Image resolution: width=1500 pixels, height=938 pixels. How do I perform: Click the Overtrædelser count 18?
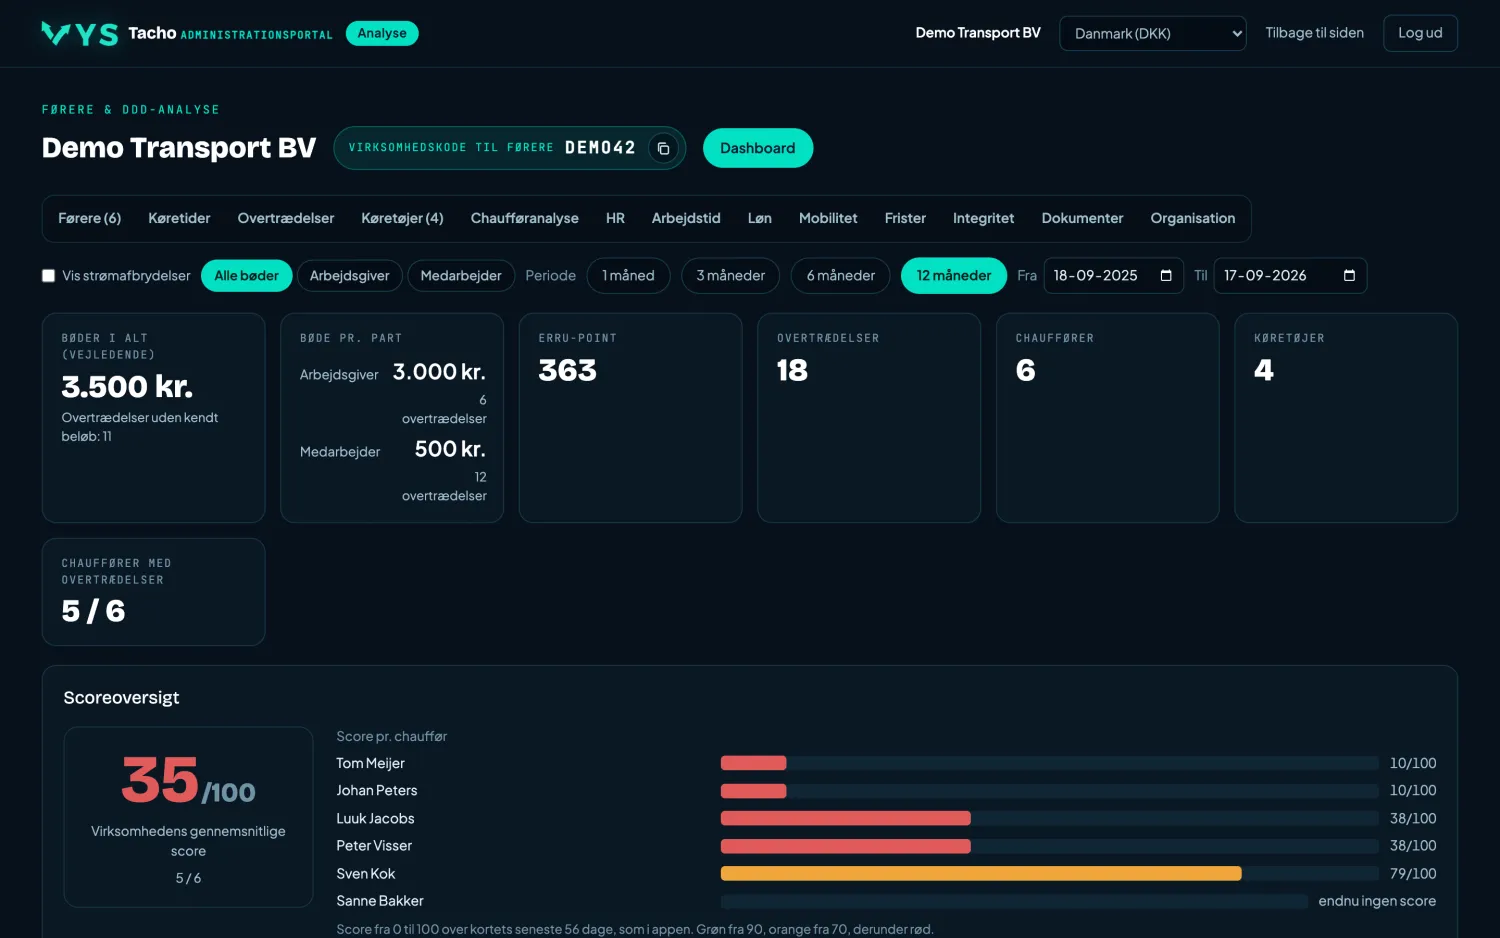[792, 371]
